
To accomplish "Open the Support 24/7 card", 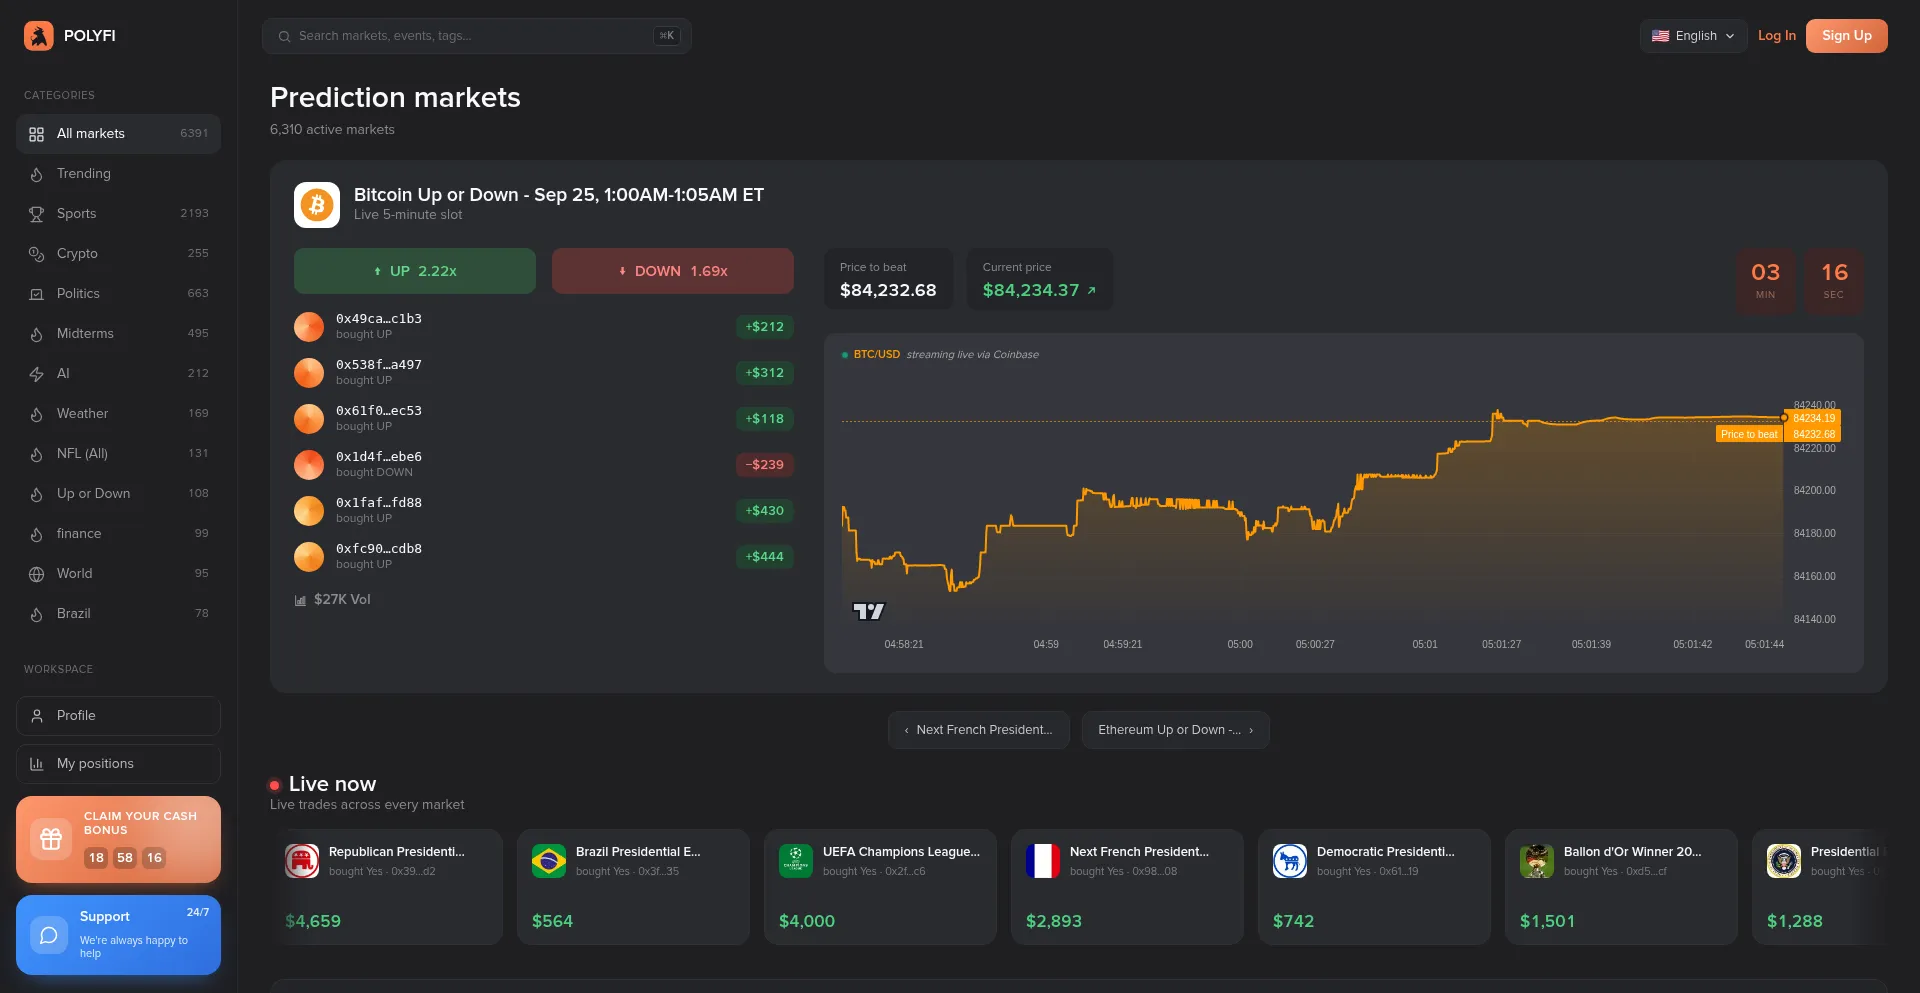I will point(118,935).
